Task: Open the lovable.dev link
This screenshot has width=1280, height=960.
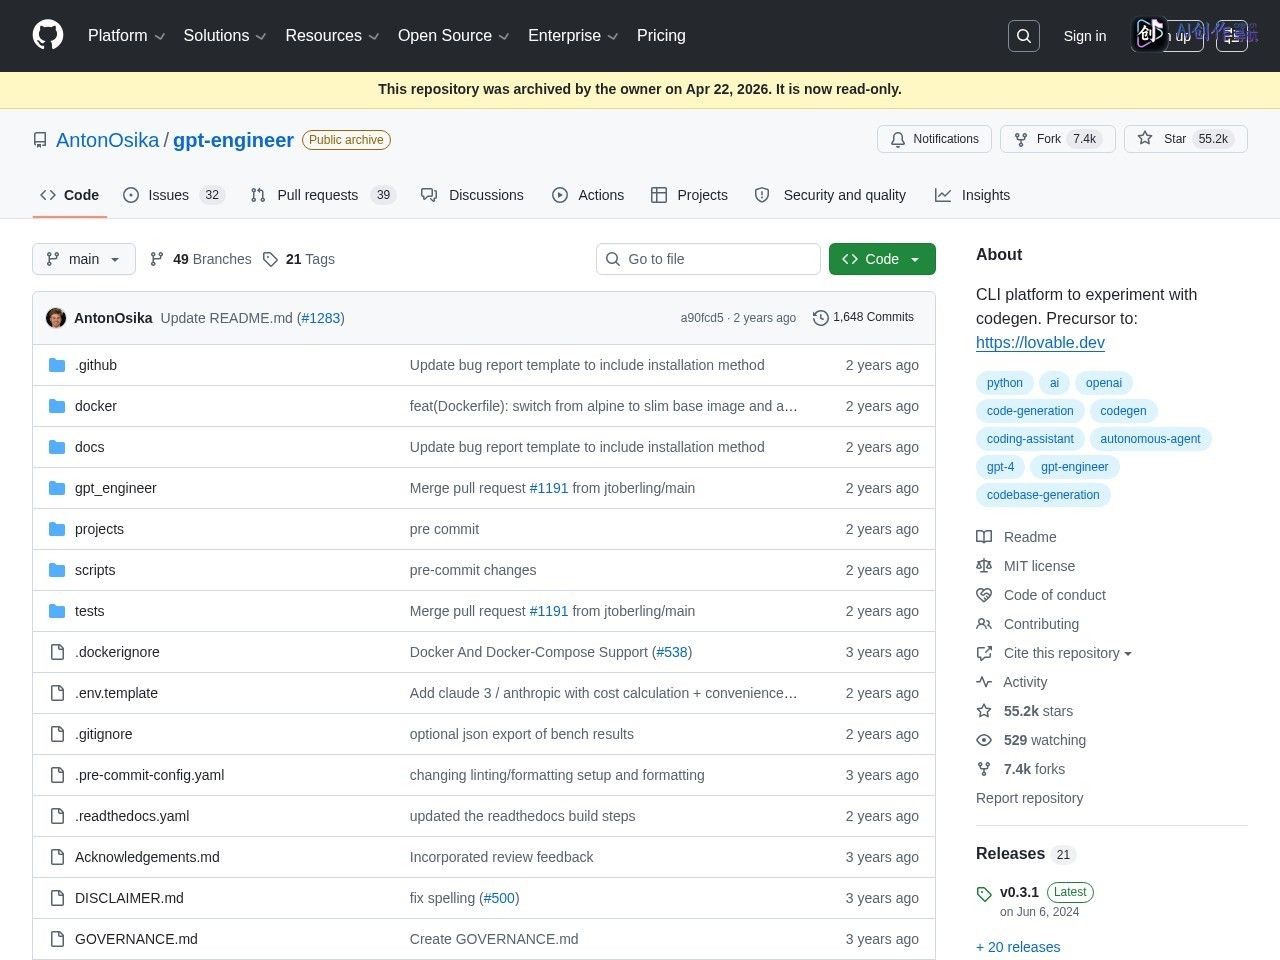Action: 1040,342
